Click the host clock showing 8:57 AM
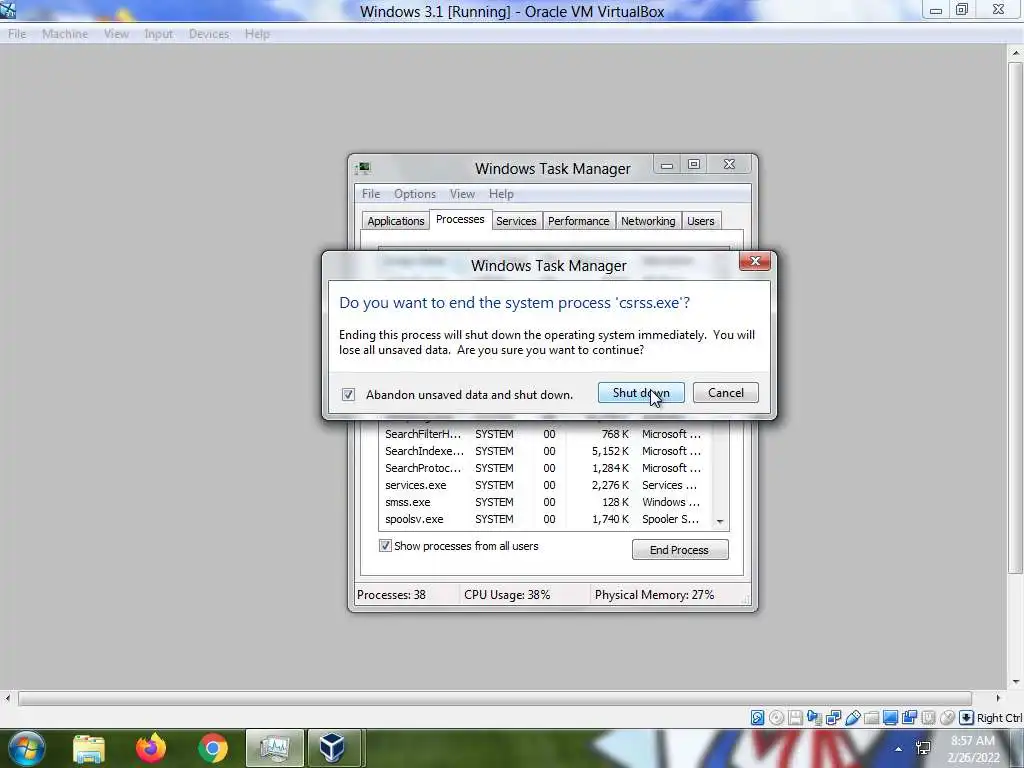 pyautogui.click(x=972, y=741)
